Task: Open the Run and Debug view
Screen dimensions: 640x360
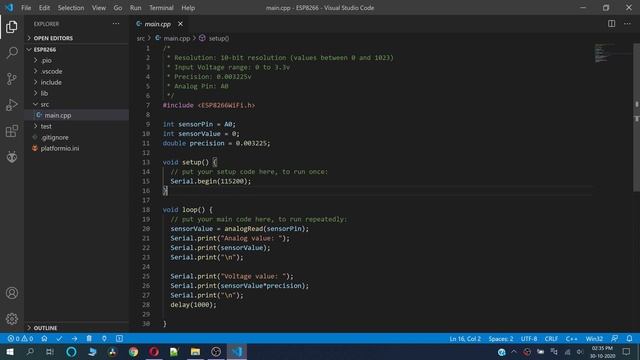Action: point(12,105)
